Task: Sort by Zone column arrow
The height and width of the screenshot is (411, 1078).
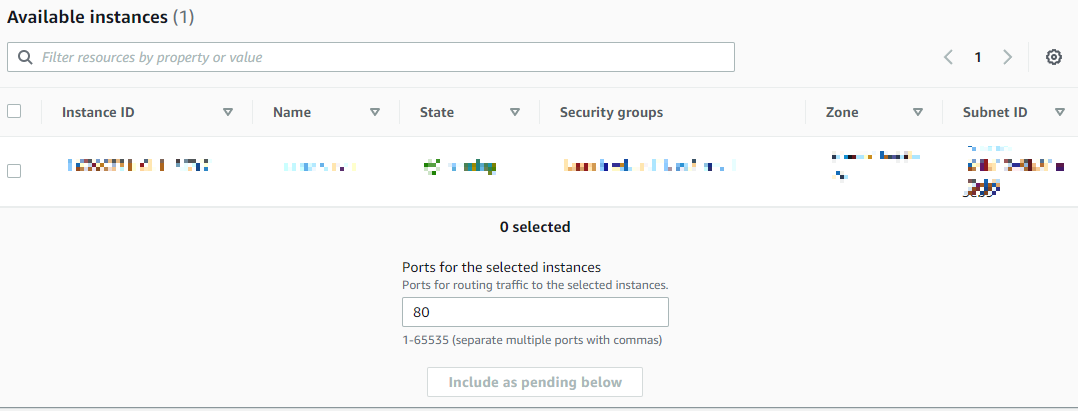Action: pyautogui.click(x=918, y=112)
